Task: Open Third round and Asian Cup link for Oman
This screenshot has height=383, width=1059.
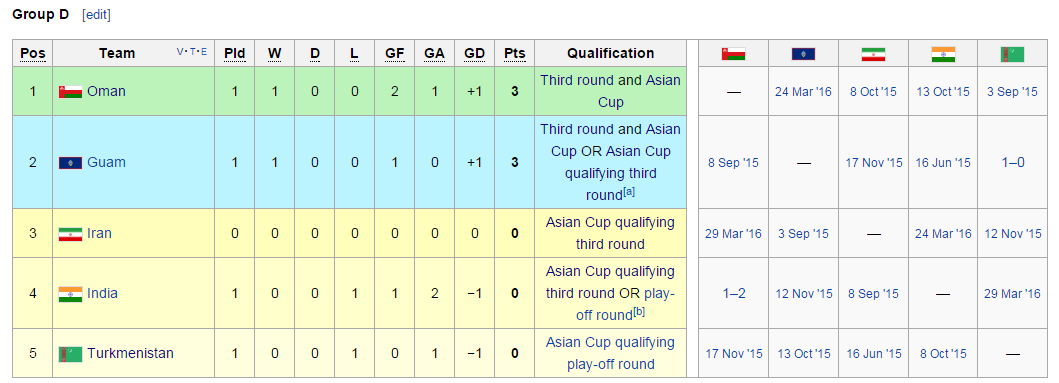Action: tap(611, 91)
